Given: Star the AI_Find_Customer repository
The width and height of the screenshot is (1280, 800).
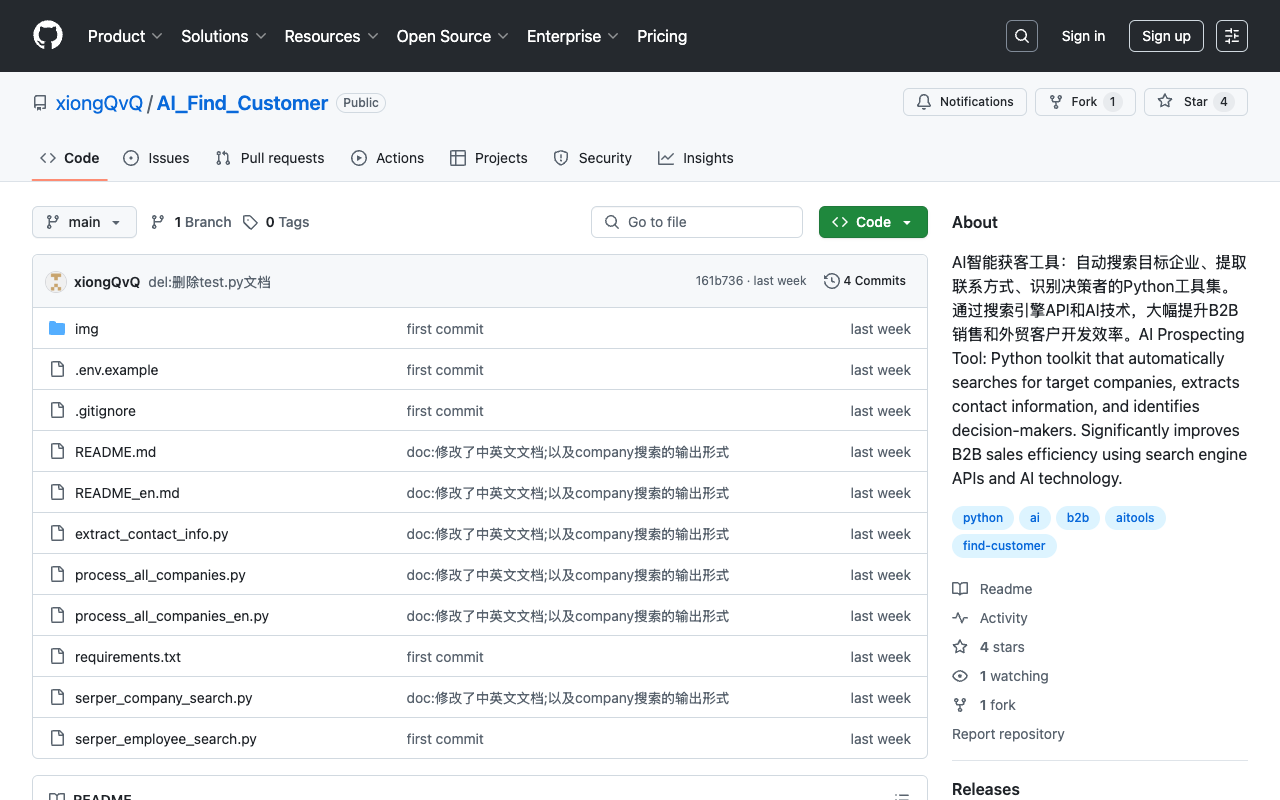Looking at the screenshot, I should (x=1196, y=102).
